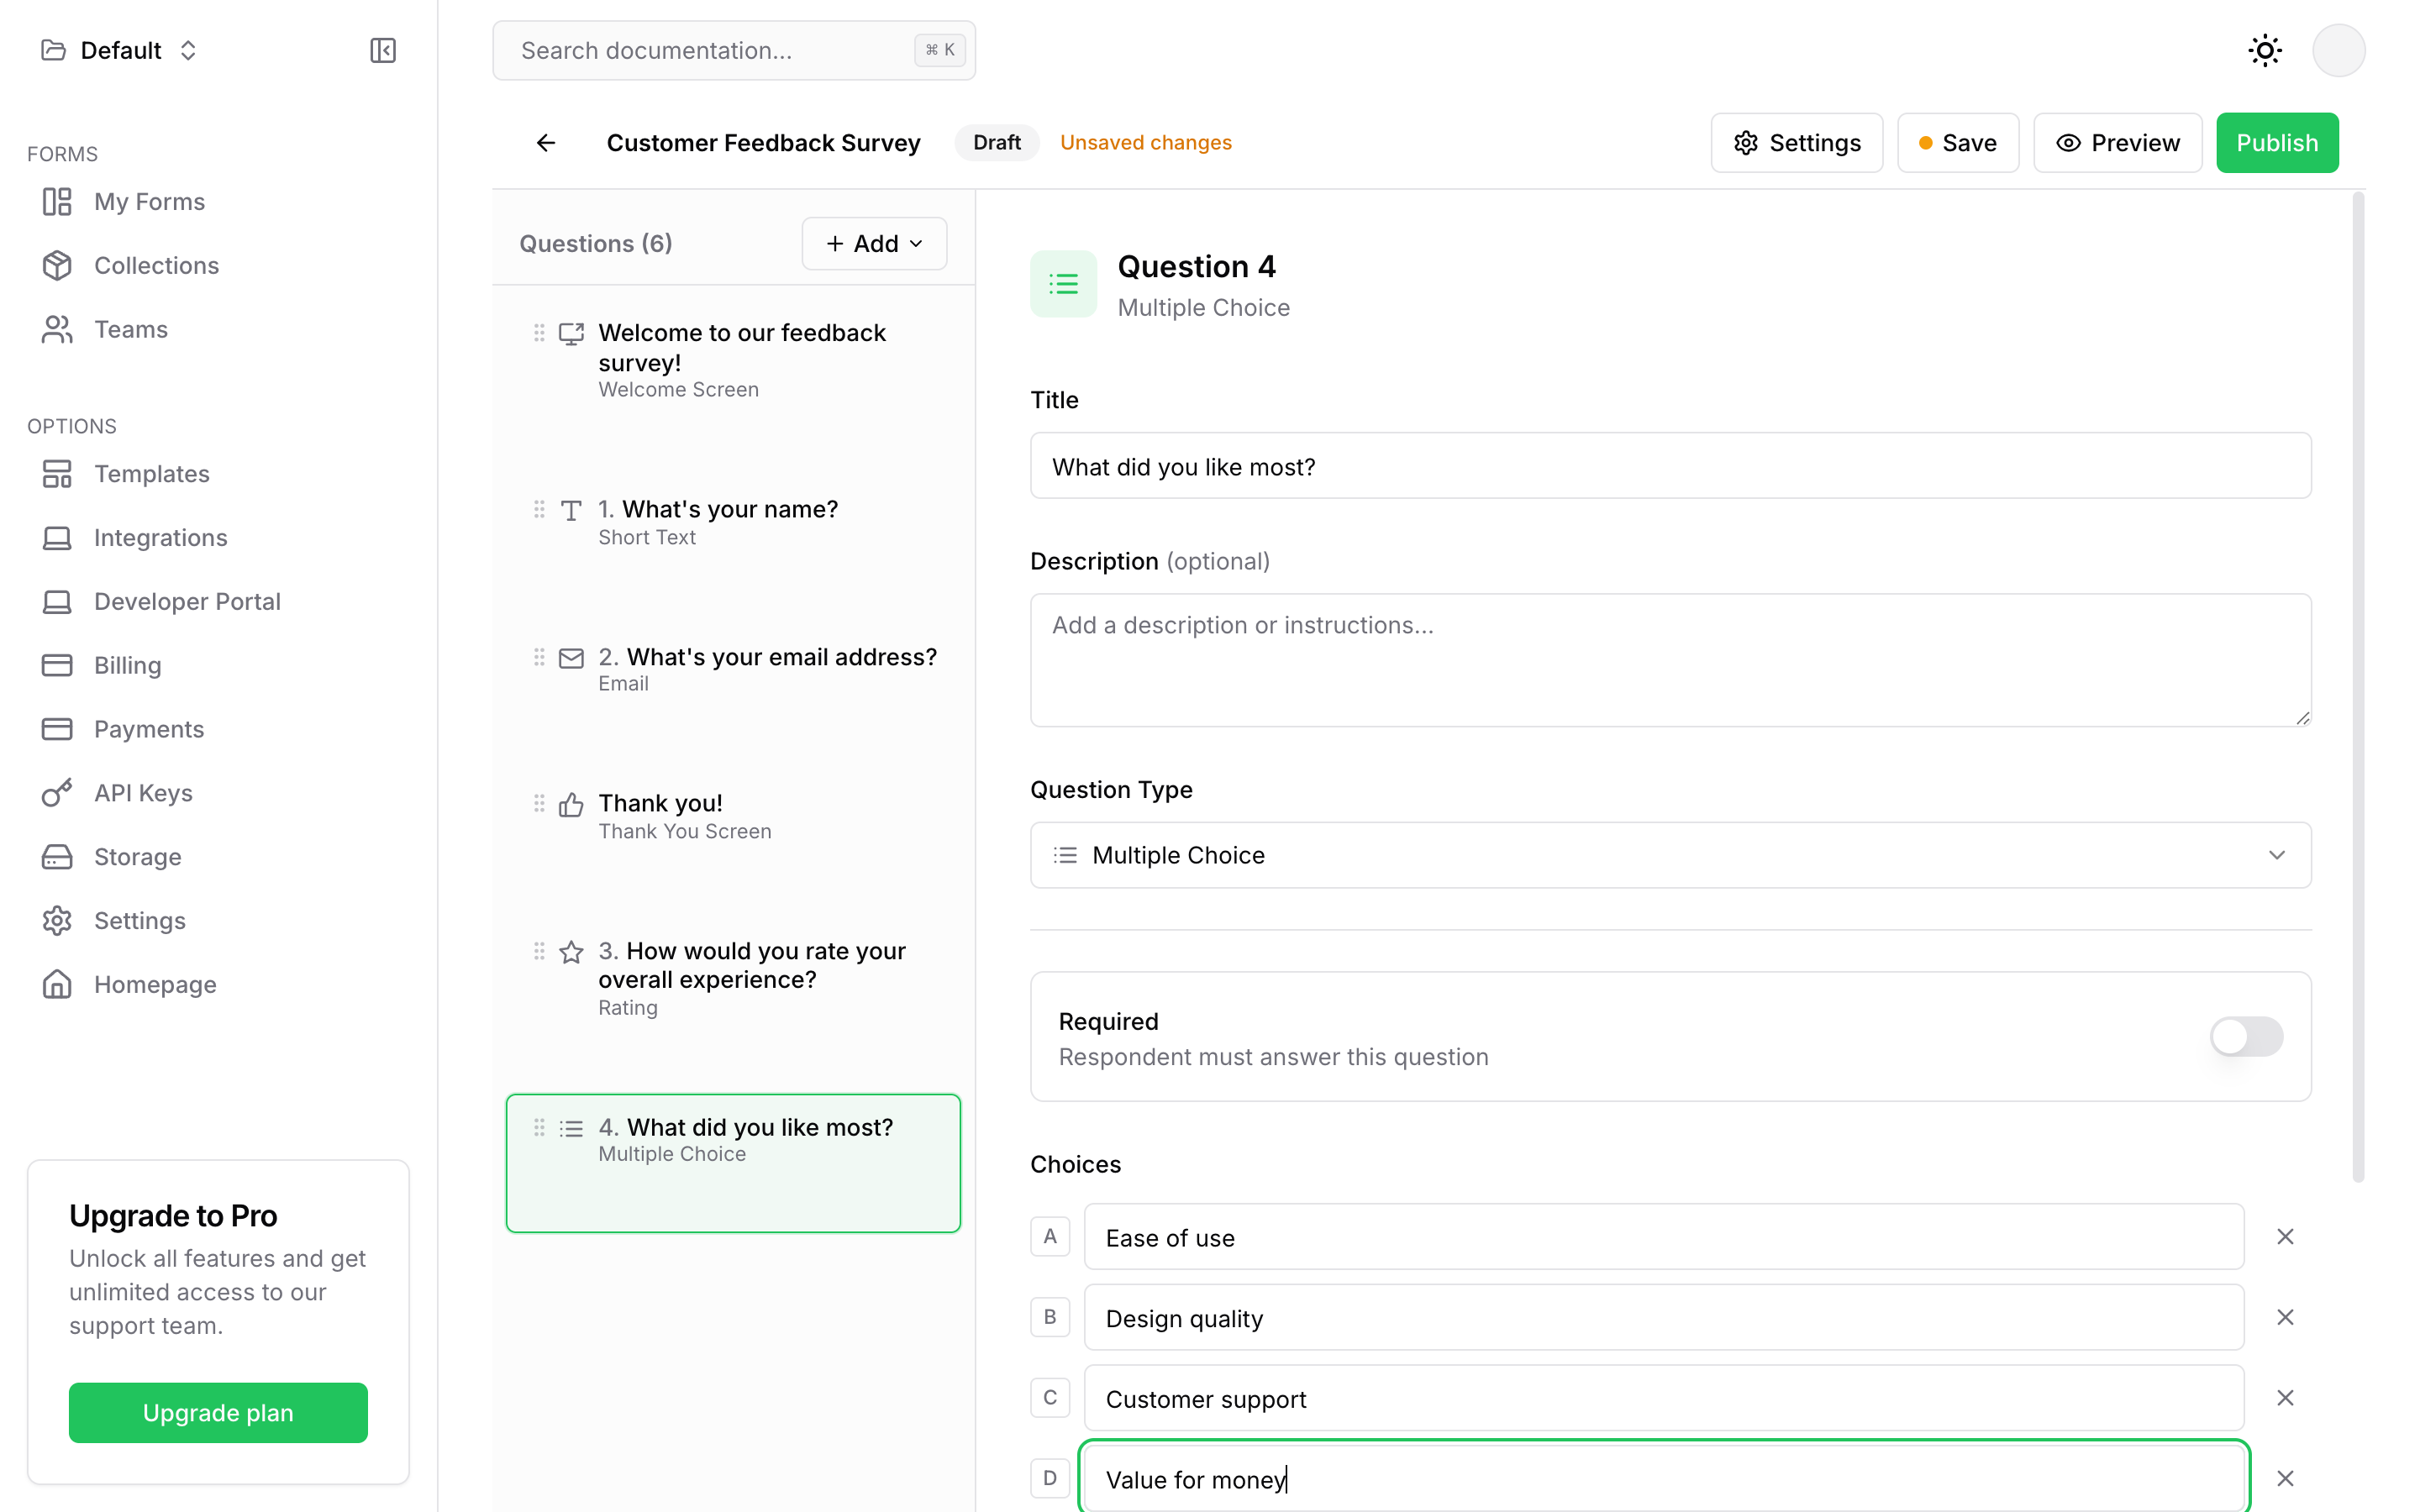Go to Integrations in the sidebar
2420x1512 pixels.
(160, 538)
